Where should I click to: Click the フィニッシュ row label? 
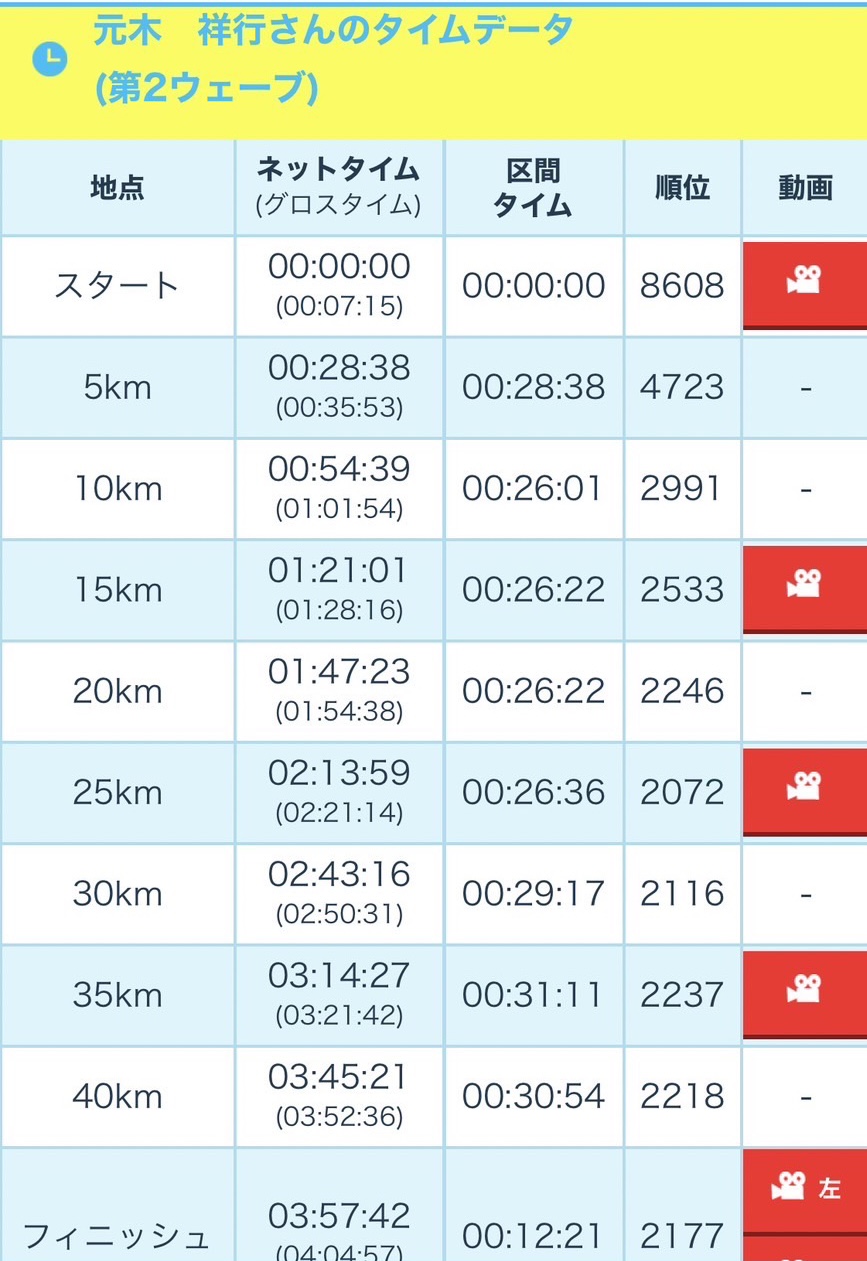click(117, 1236)
